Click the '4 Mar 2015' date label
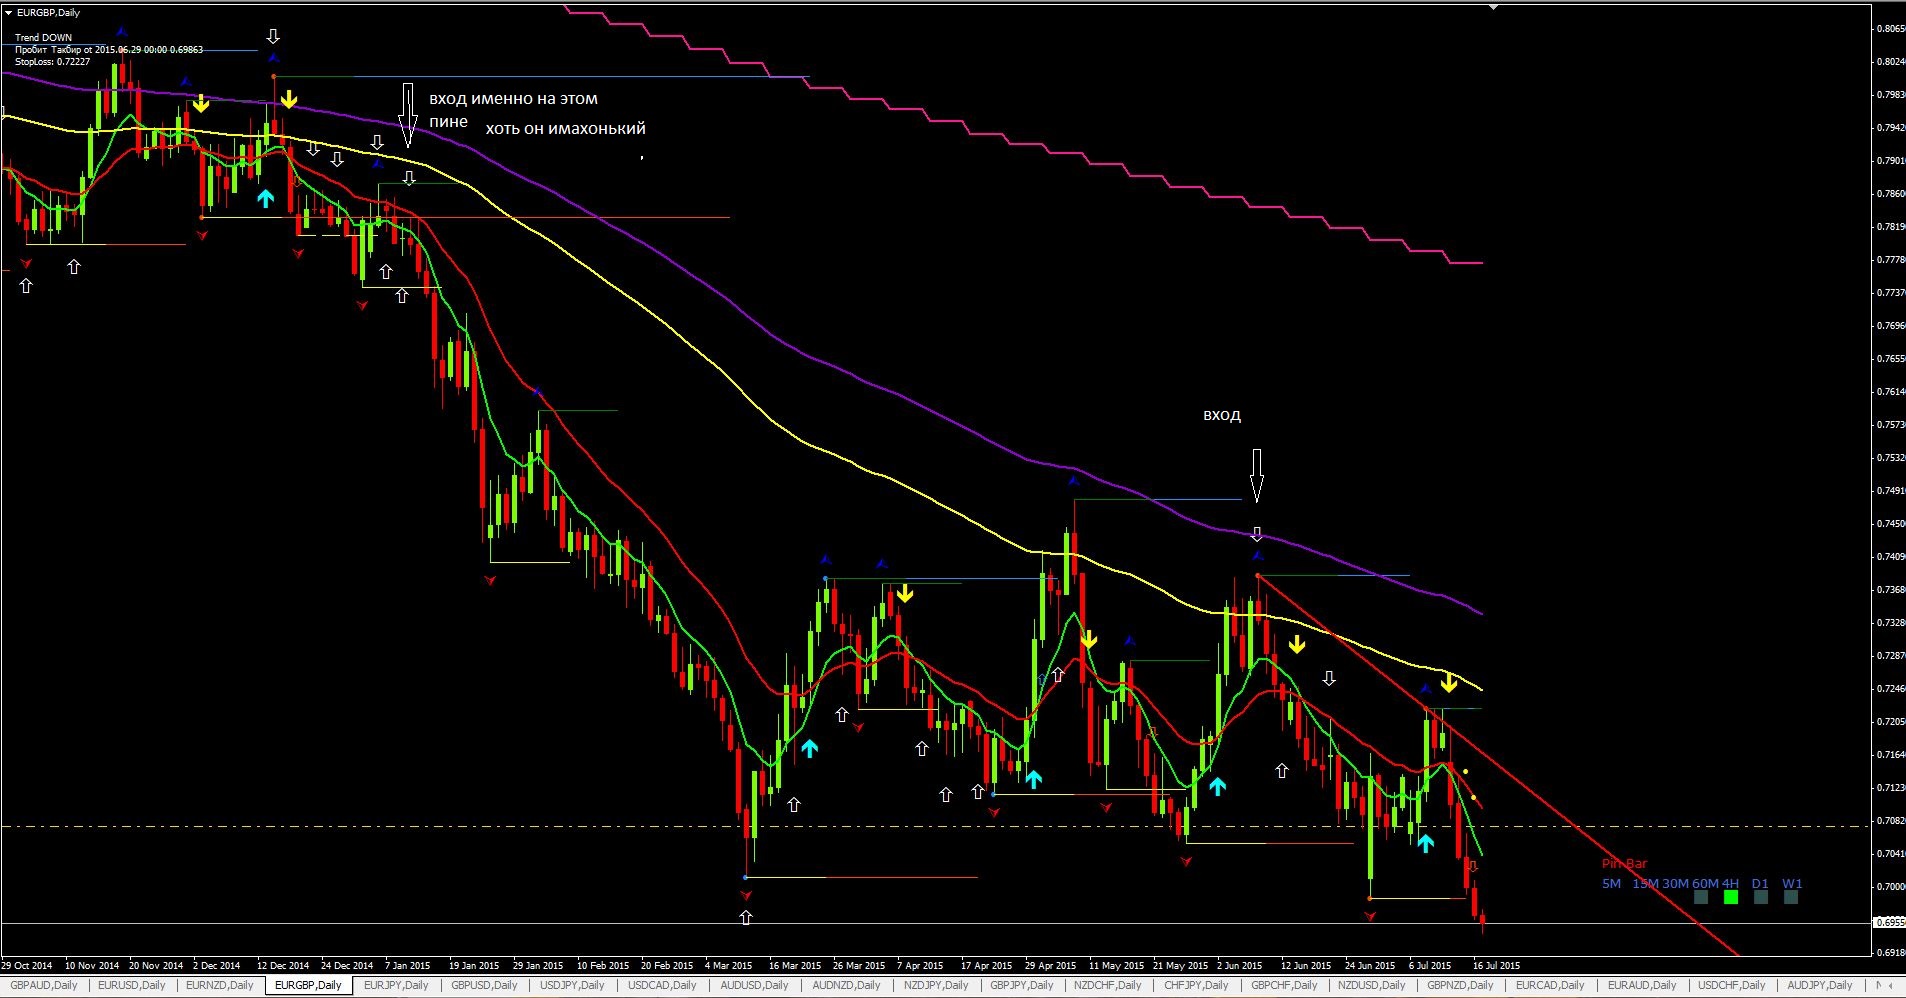This screenshot has width=1906, height=998. 728,966
